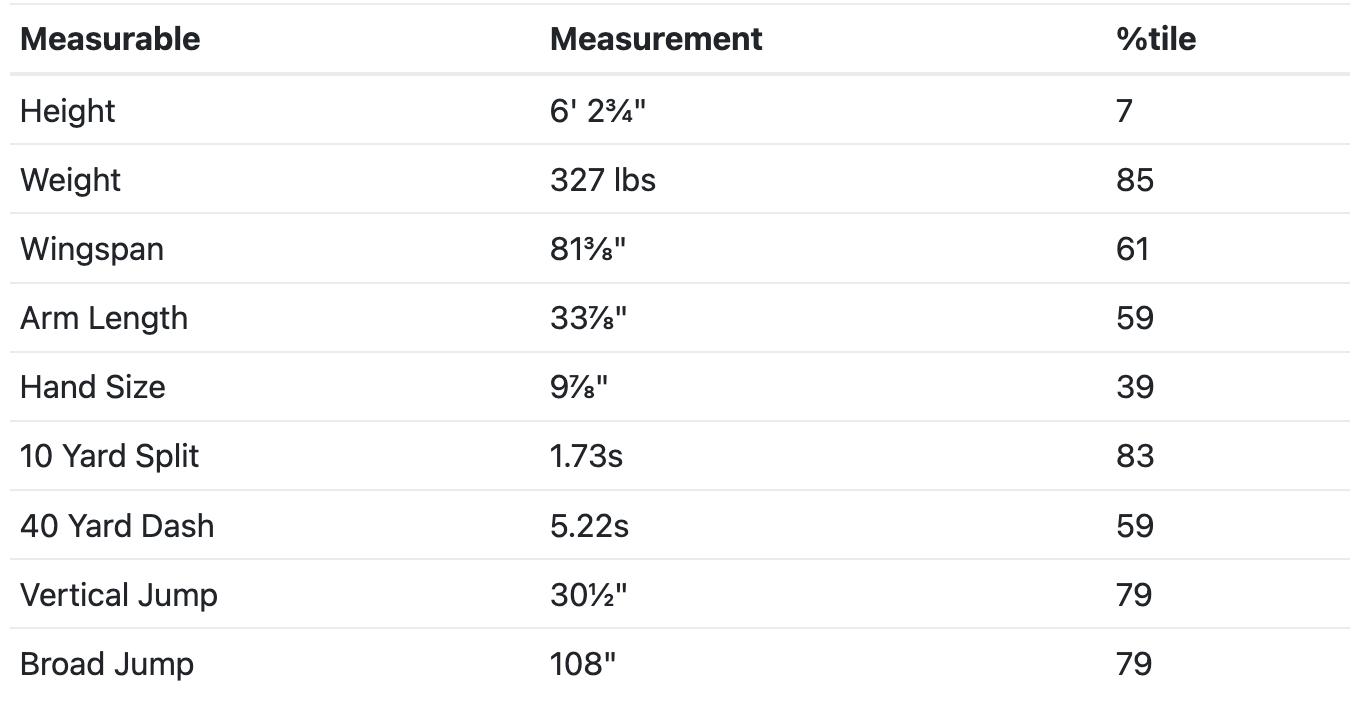This screenshot has width=1370, height=704.
Task: Select the Weight row label
Action: (x=70, y=180)
